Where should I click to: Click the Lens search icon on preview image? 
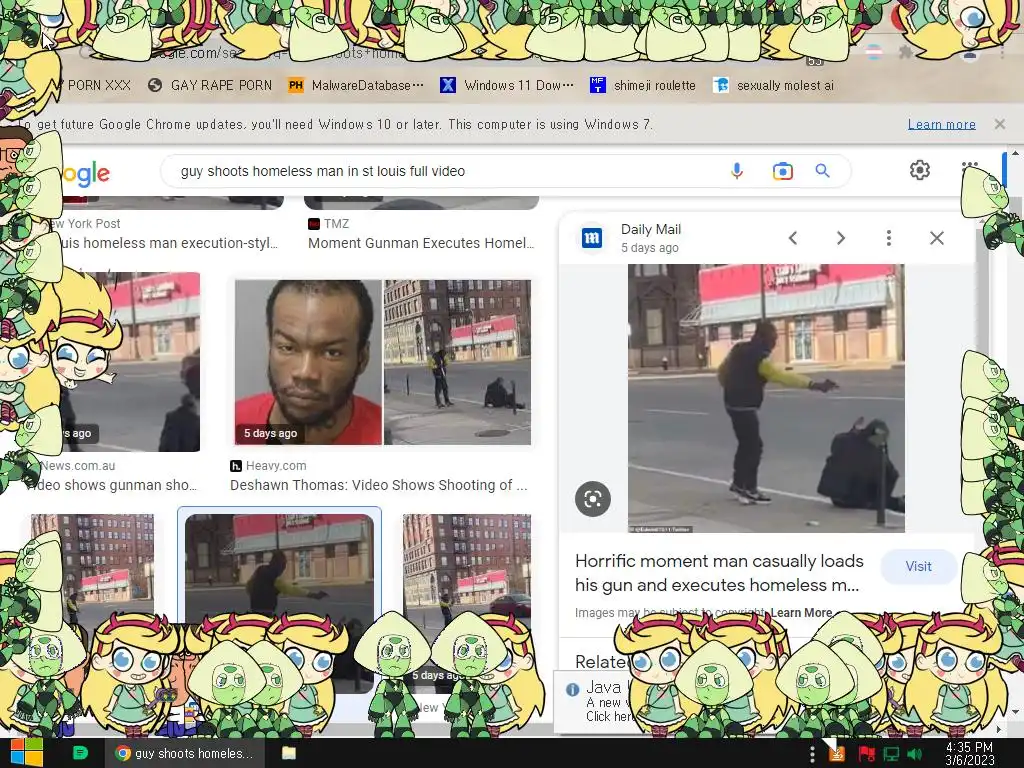[592, 499]
